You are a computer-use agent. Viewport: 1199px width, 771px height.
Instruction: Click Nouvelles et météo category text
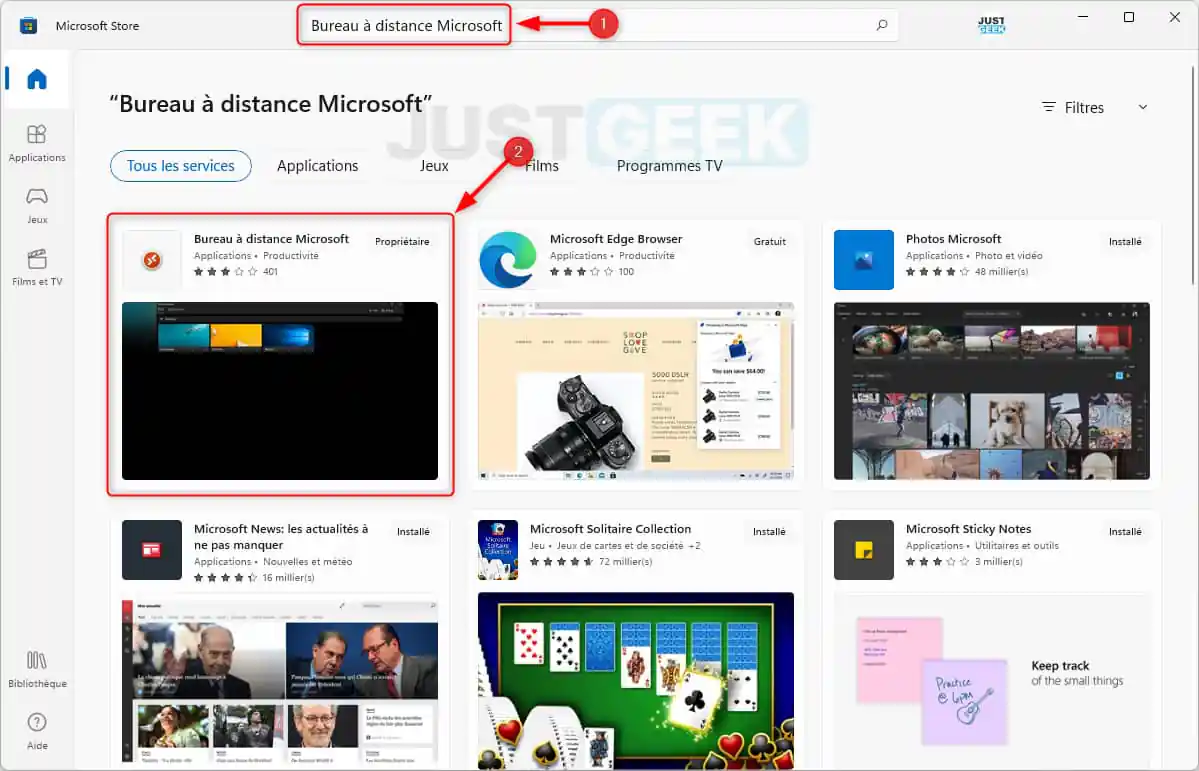pyautogui.click(x=307, y=561)
